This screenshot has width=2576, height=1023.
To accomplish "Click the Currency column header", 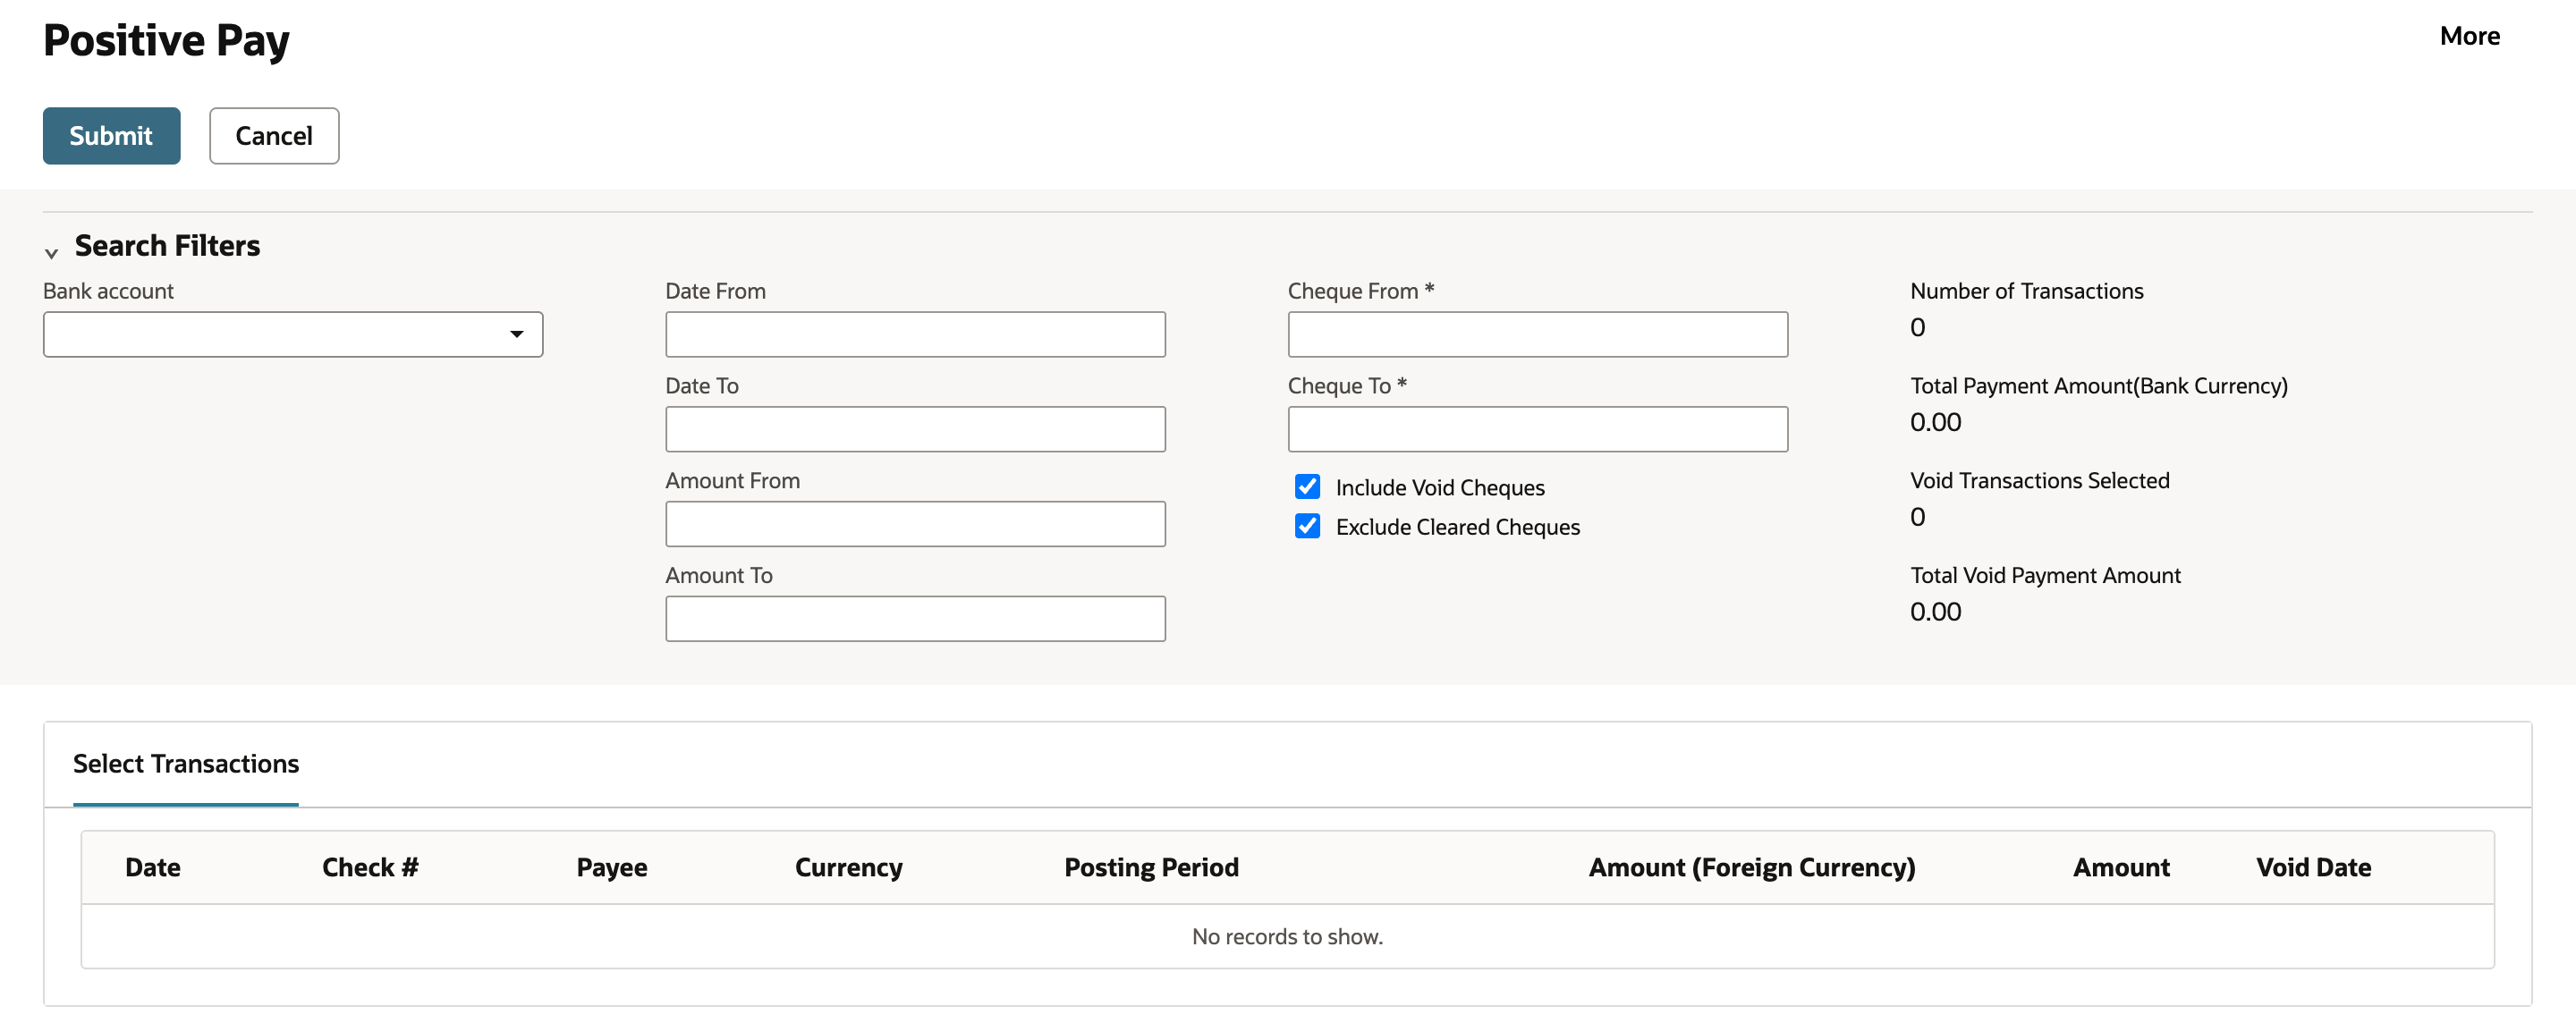I will tap(848, 867).
